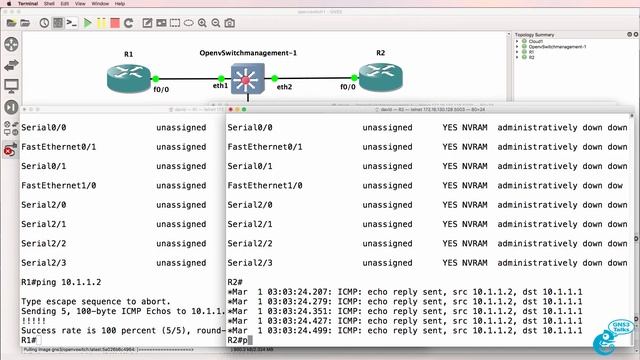Select the draw ellipse tool
The width and height of the screenshot is (640, 360).
[x=189, y=23]
